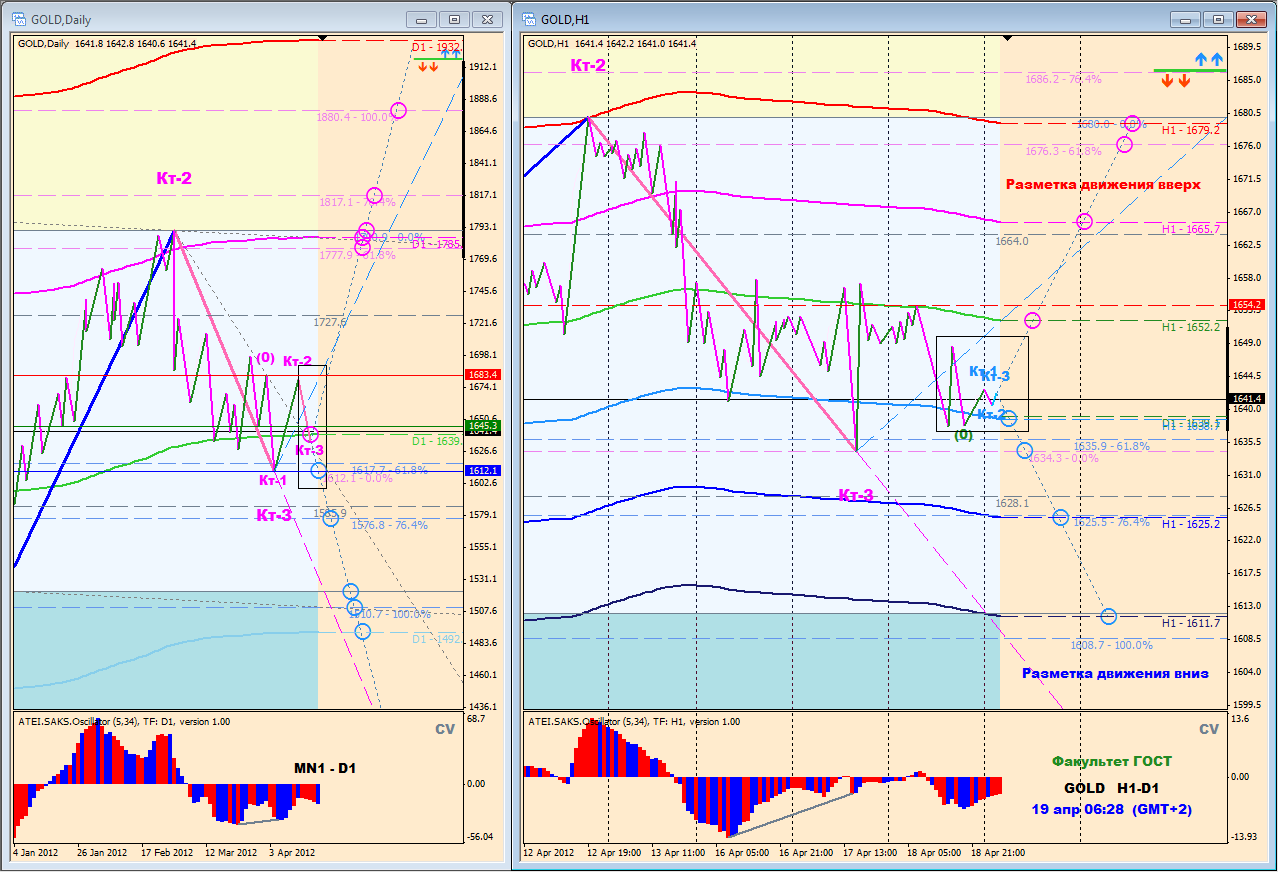1278x872 pixels.
Task: Click the red down arrows on Daily chart
Action: click(427, 67)
